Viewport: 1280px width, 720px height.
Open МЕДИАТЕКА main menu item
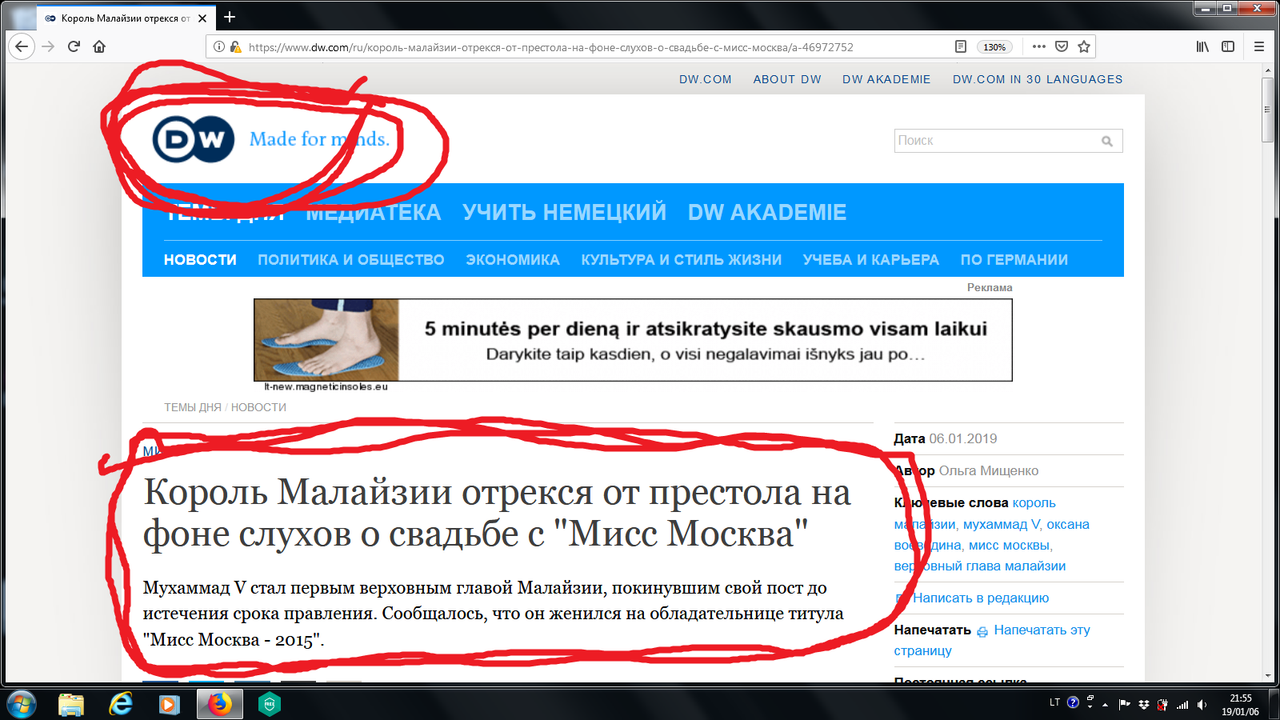(373, 212)
